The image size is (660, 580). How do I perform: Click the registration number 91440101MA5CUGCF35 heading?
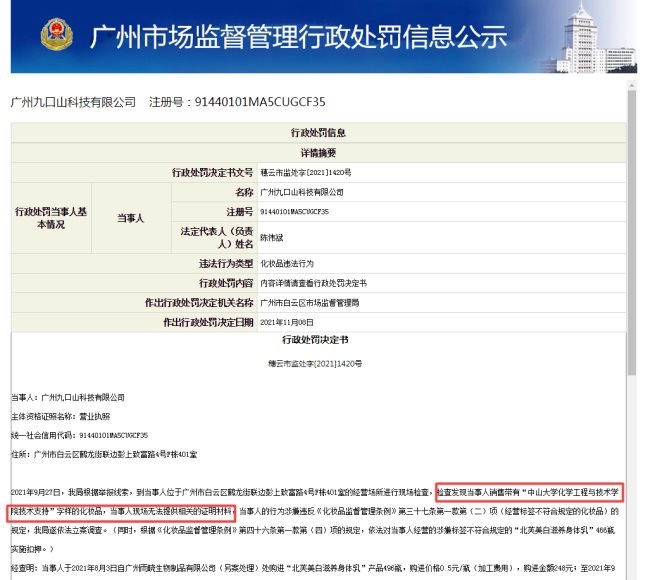coord(250,102)
